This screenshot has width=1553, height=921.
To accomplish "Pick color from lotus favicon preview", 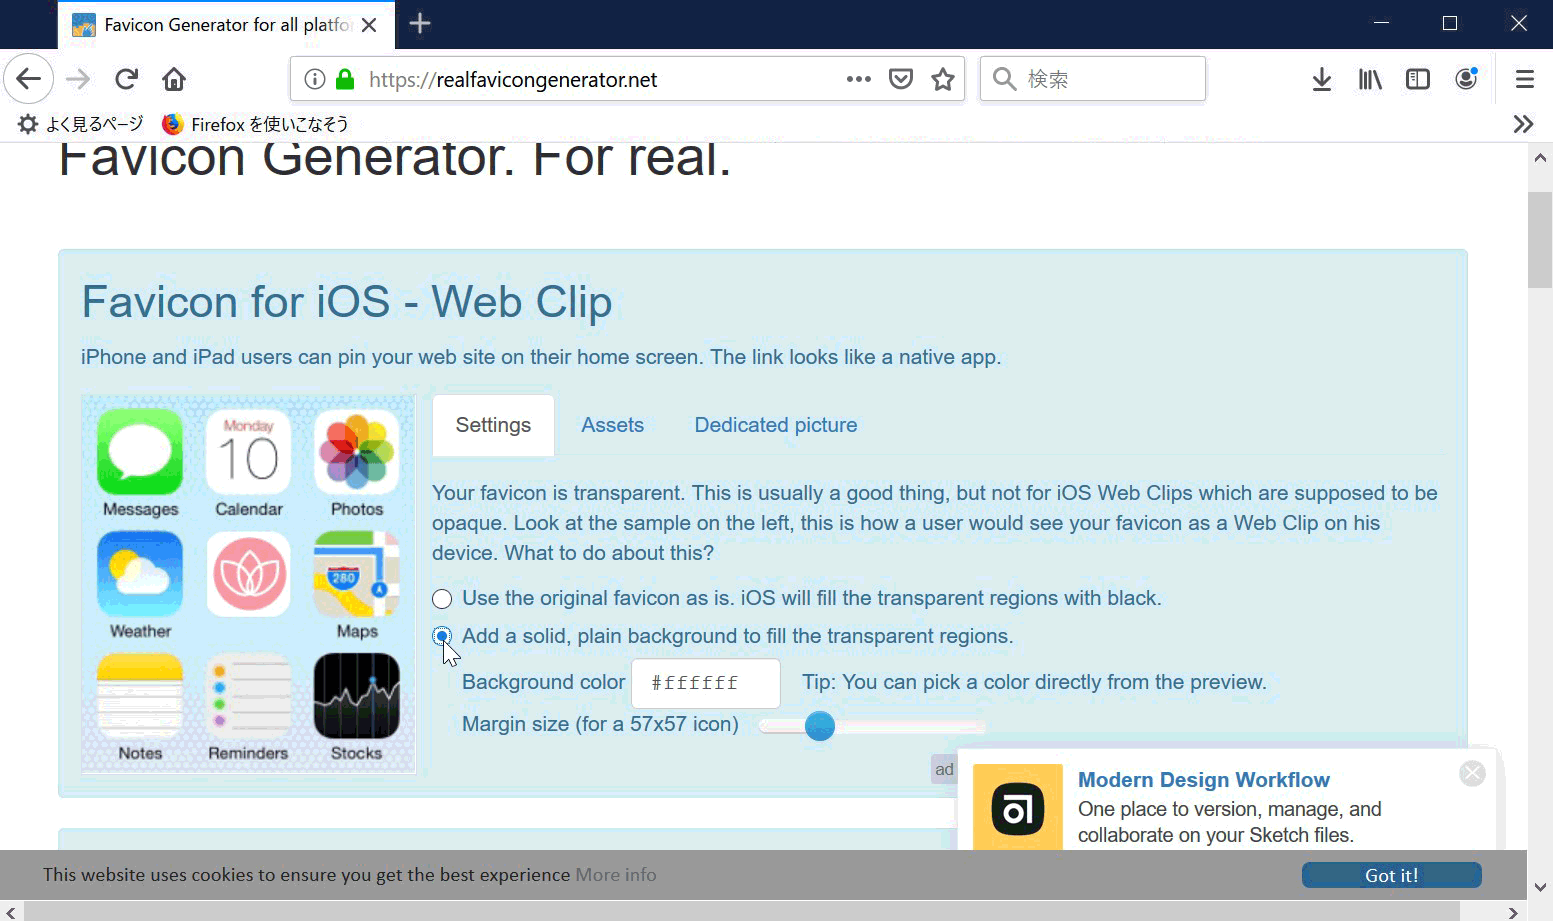I will click(249, 574).
